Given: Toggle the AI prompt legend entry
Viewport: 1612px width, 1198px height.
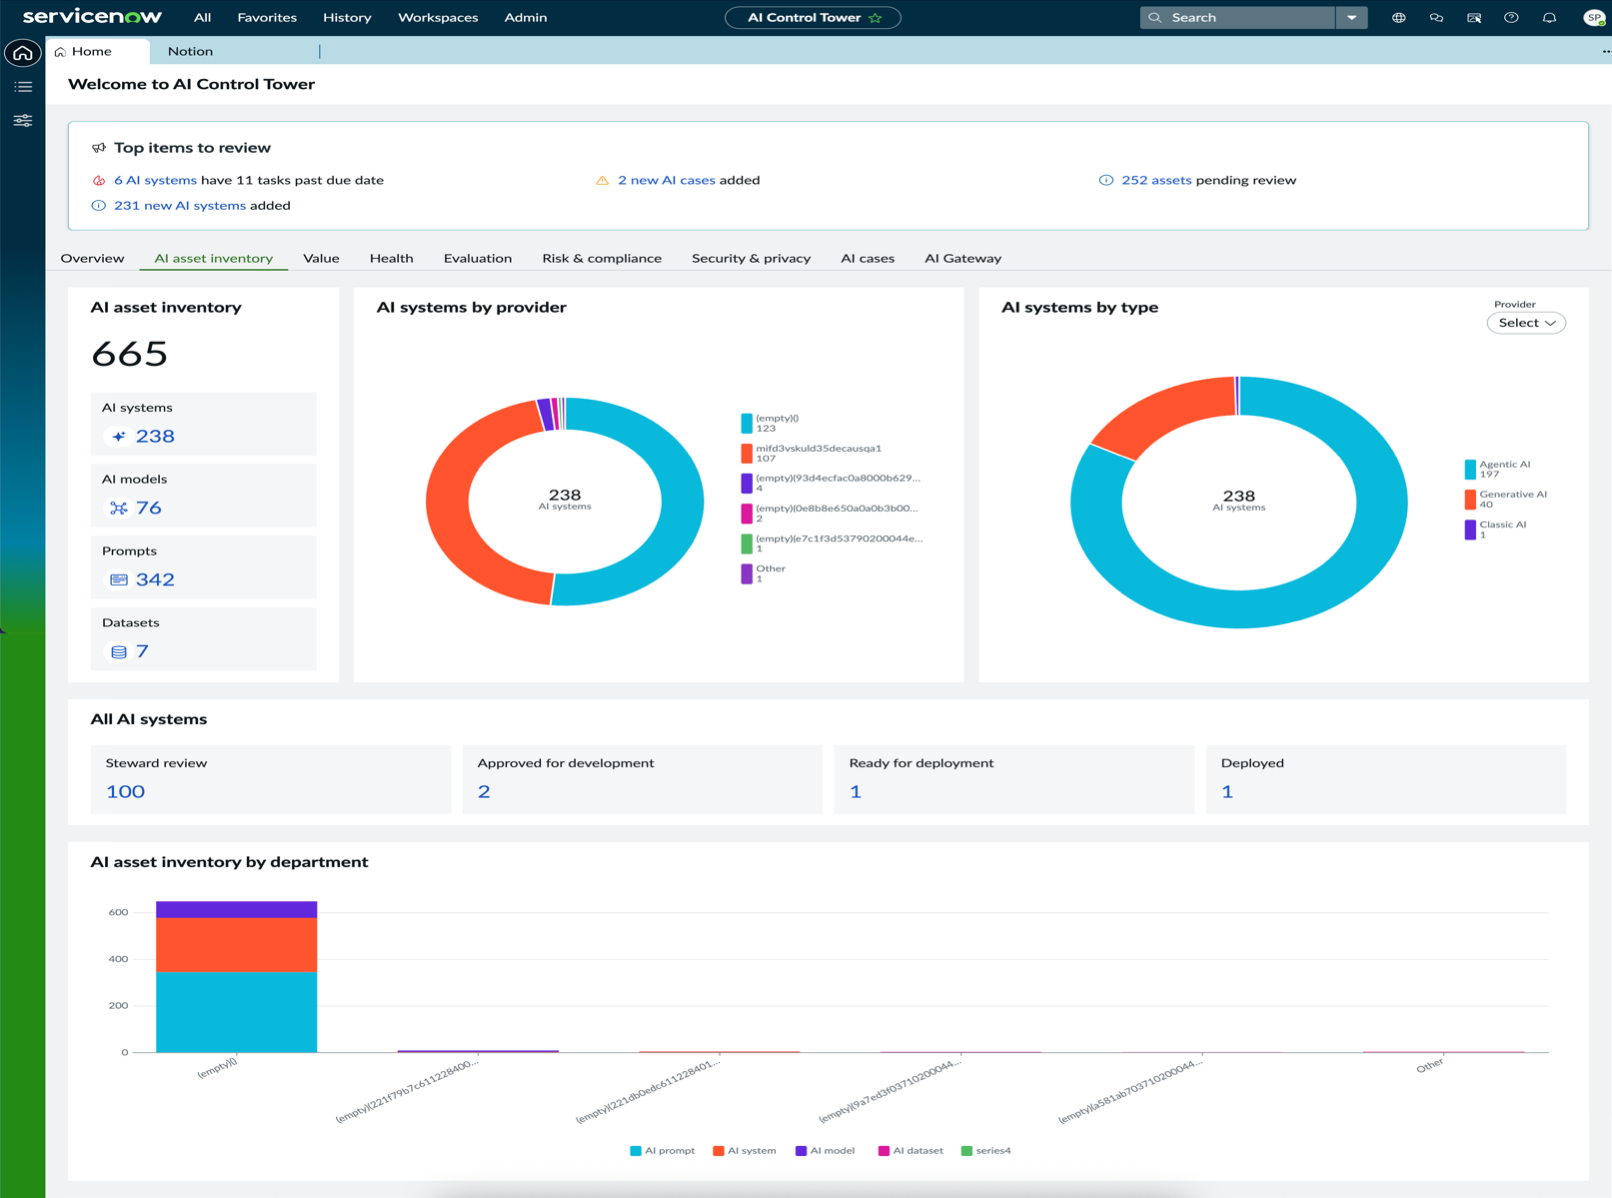Looking at the screenshot, I should click(x=662, y=1151).
